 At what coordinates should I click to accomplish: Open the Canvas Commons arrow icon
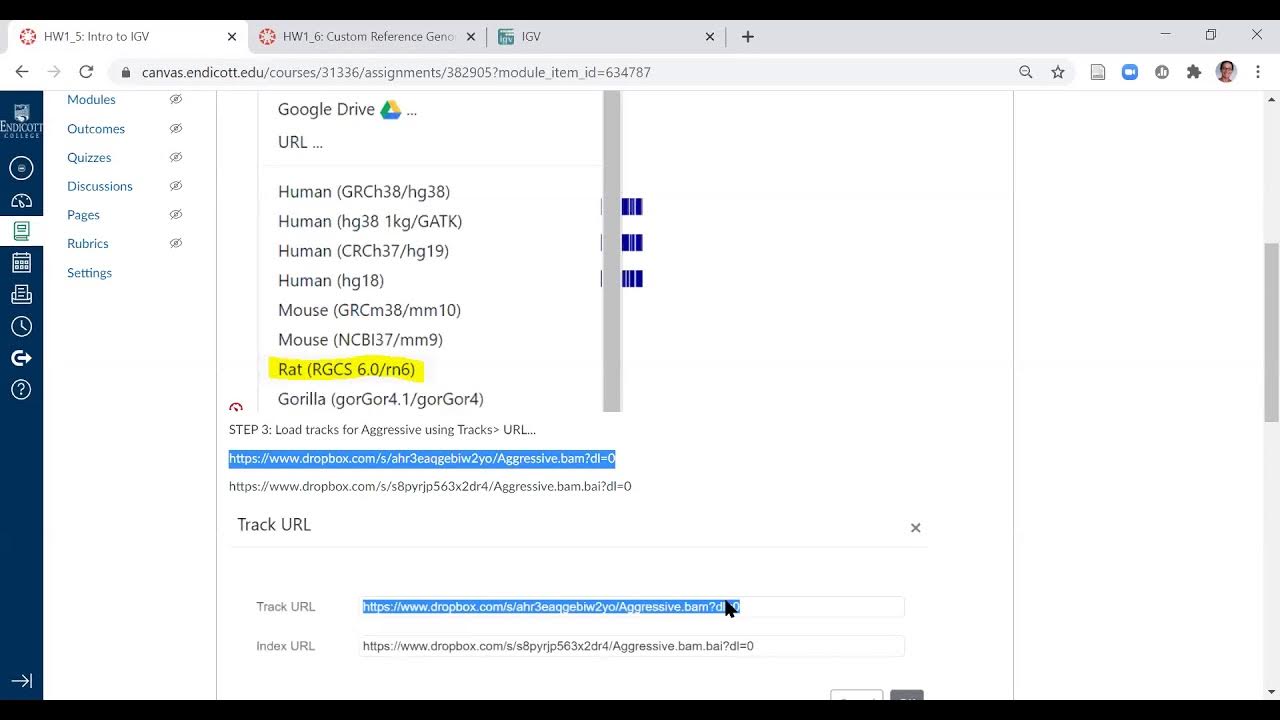pos(21,358)
